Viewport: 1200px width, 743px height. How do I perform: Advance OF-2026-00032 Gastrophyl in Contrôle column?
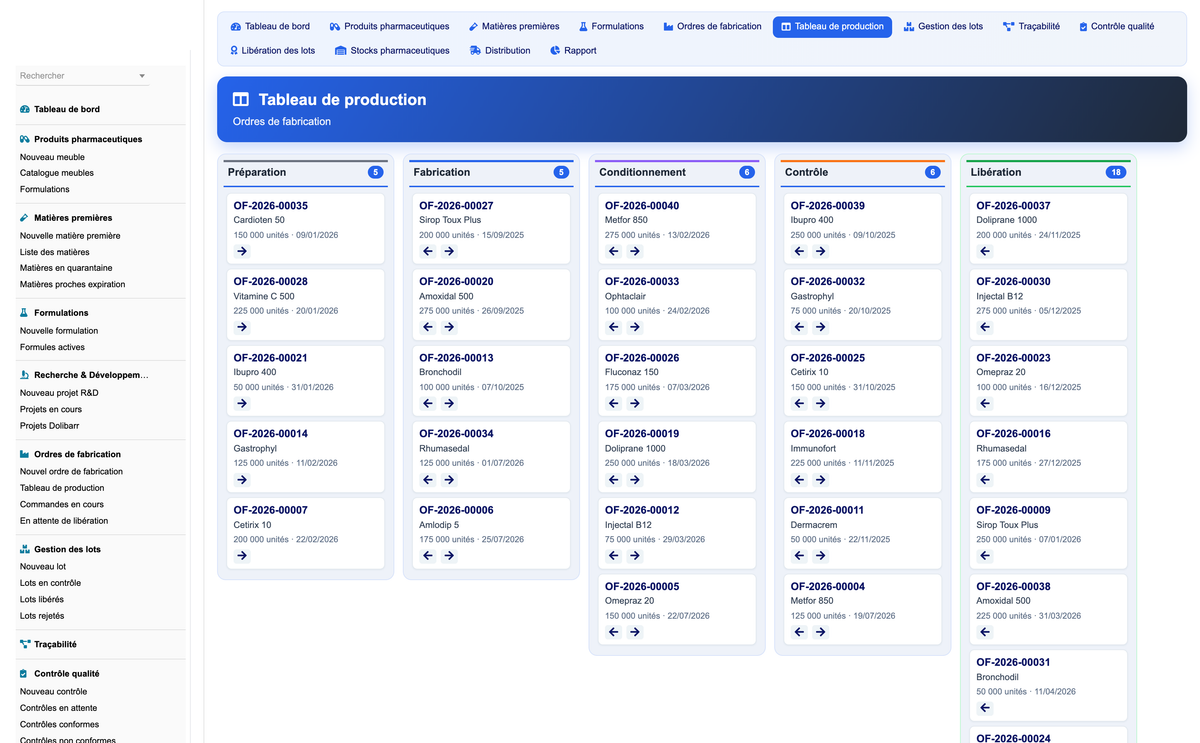[x=820, y=327]
